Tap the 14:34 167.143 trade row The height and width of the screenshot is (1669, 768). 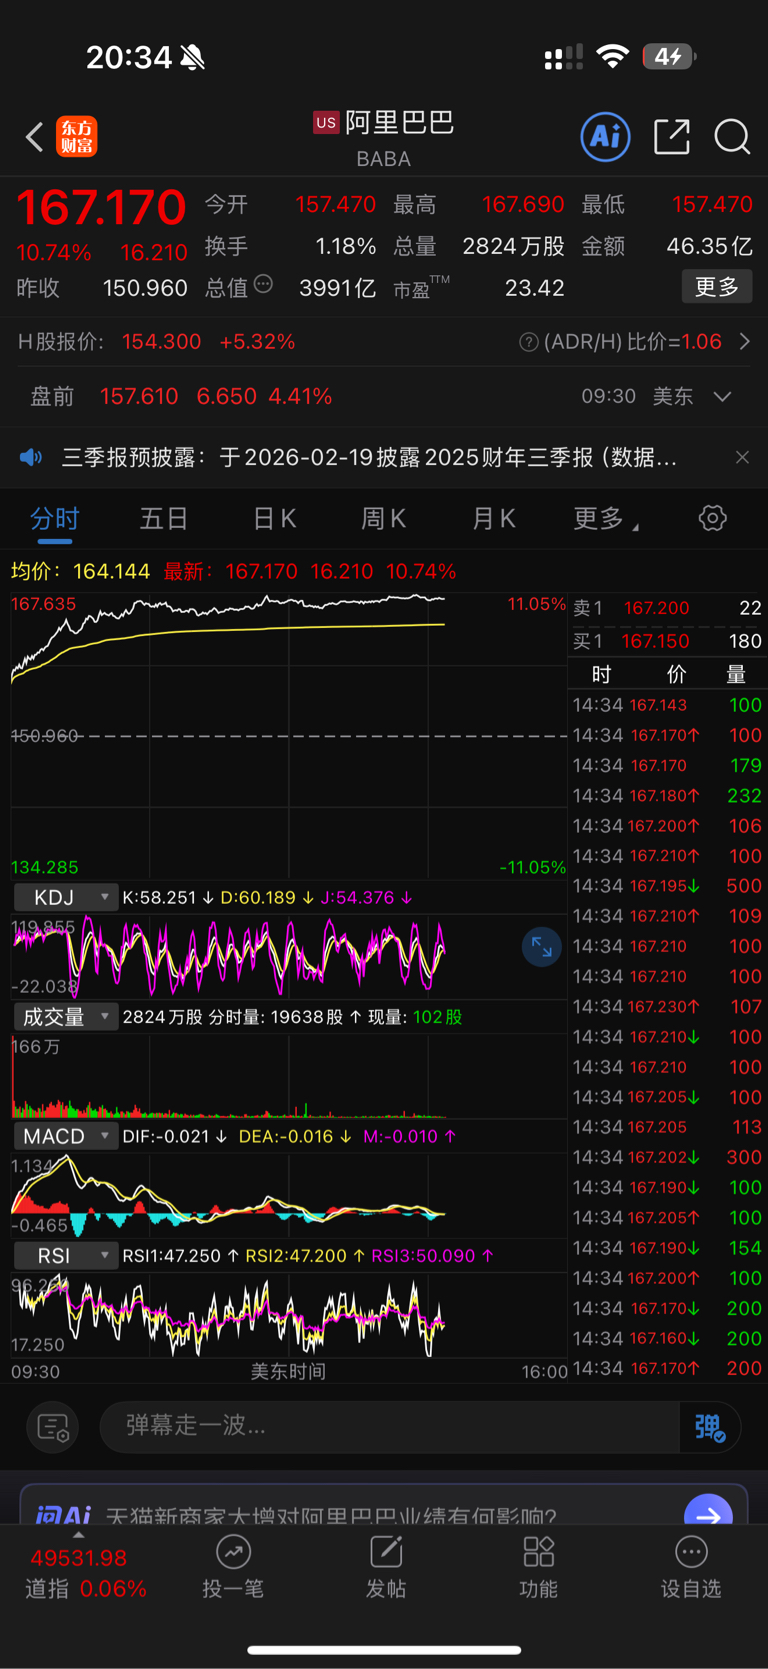(x=667, y=705)
